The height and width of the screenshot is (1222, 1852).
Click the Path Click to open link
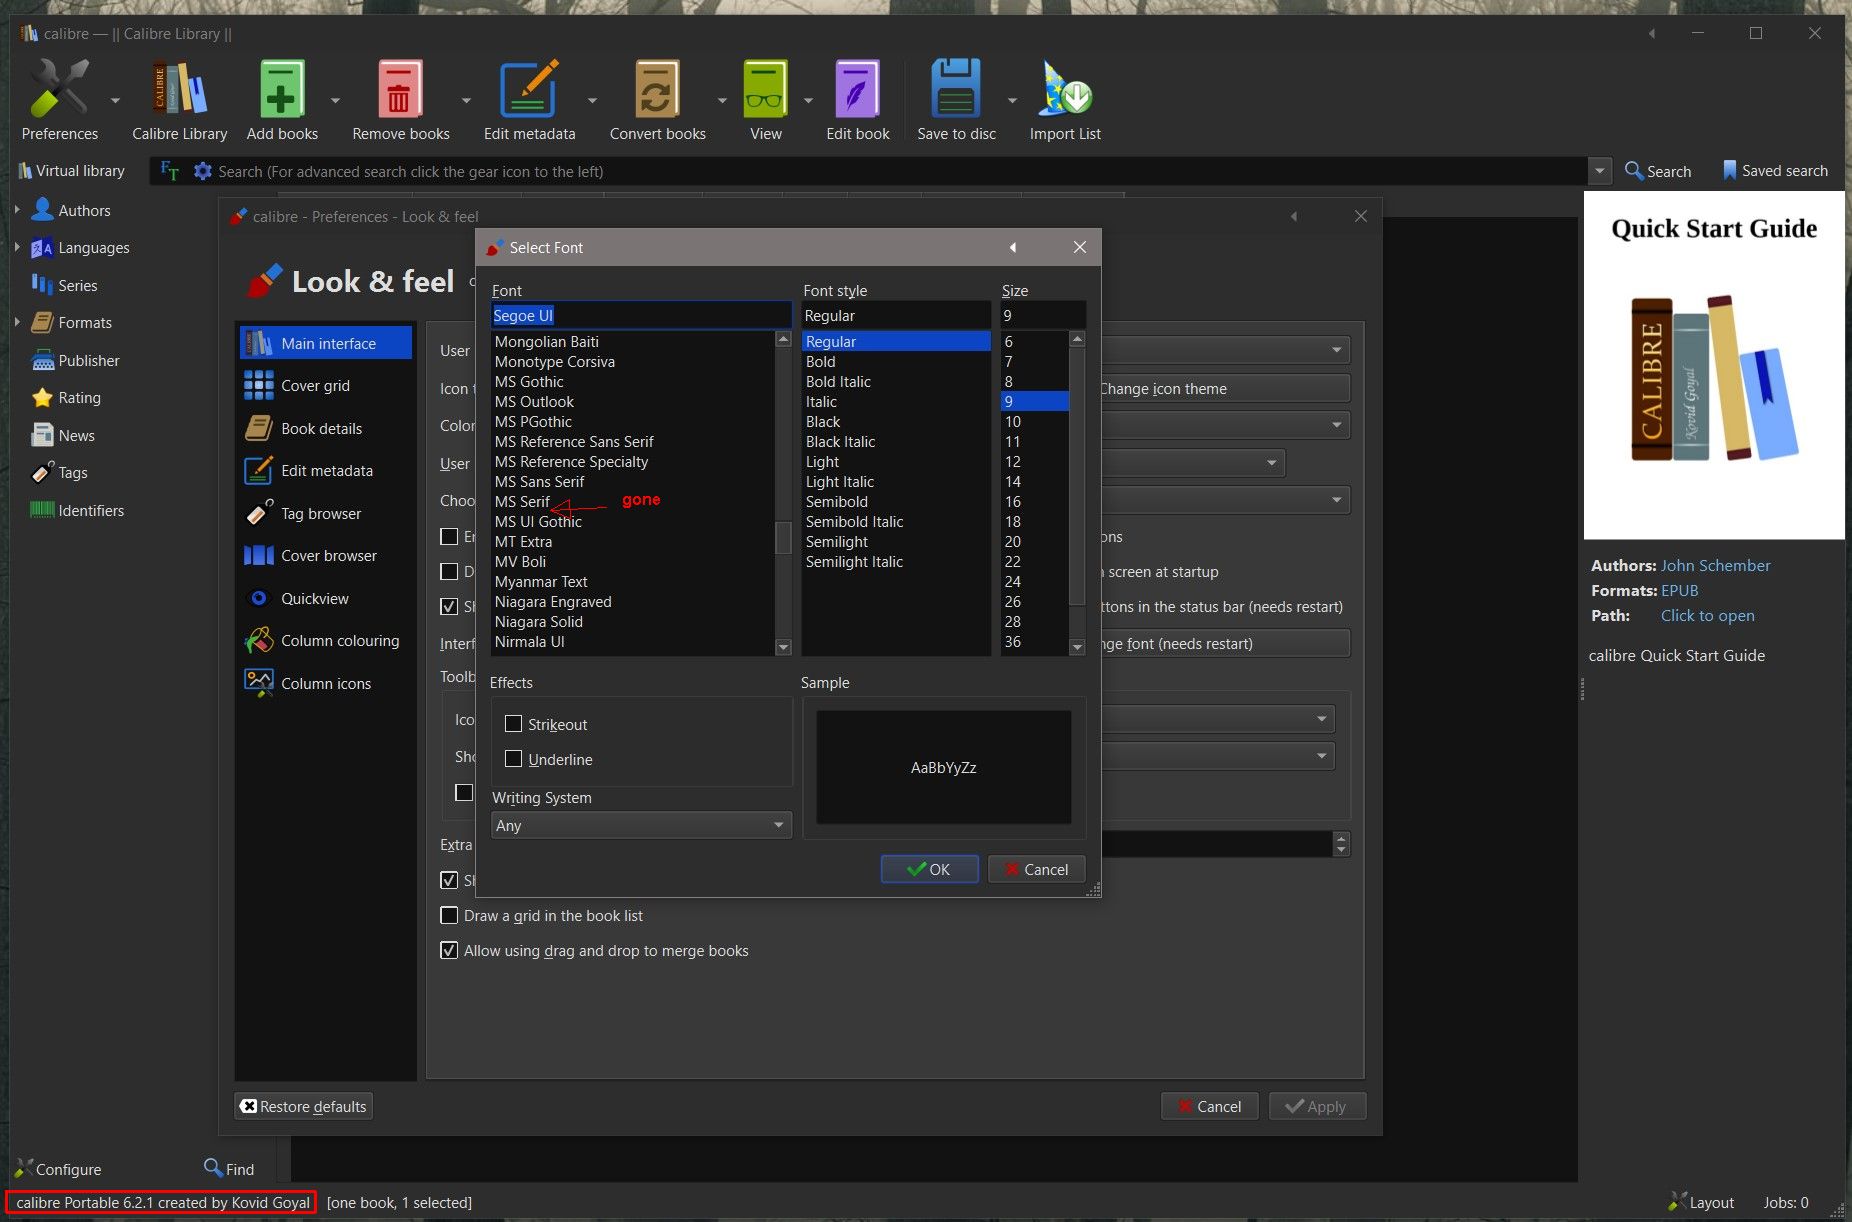(1707, 615)
